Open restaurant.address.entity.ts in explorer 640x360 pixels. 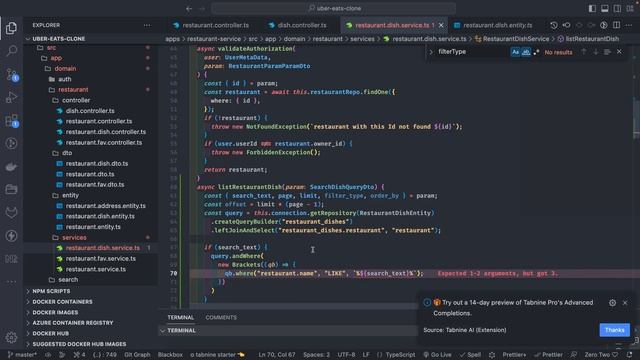tap(105, 206)
